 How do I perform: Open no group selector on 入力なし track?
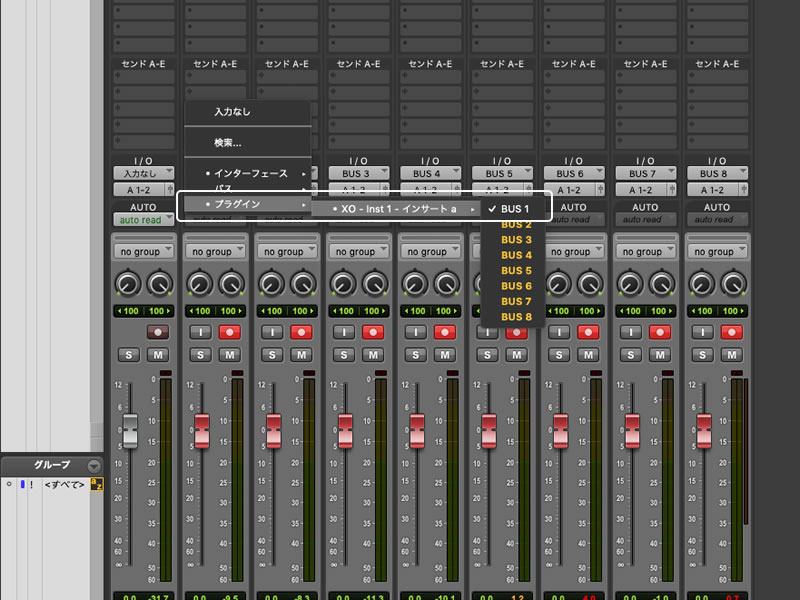(x=144, y=252)
